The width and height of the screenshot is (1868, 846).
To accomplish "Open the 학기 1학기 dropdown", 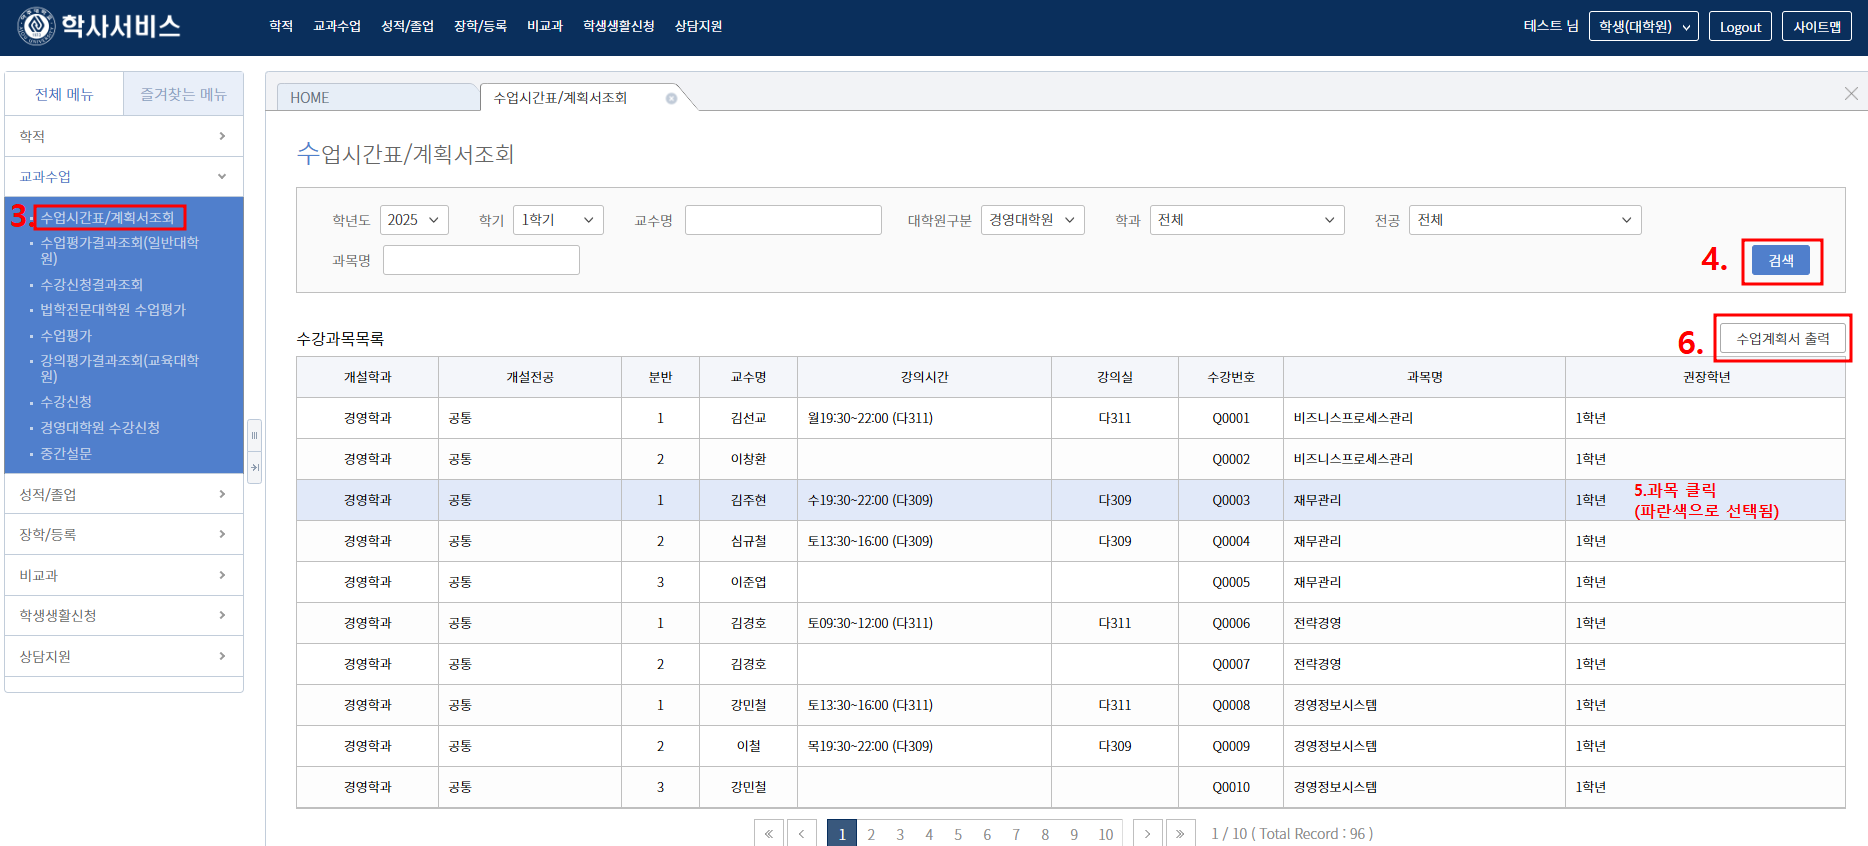I will click(x=558, y=220).
